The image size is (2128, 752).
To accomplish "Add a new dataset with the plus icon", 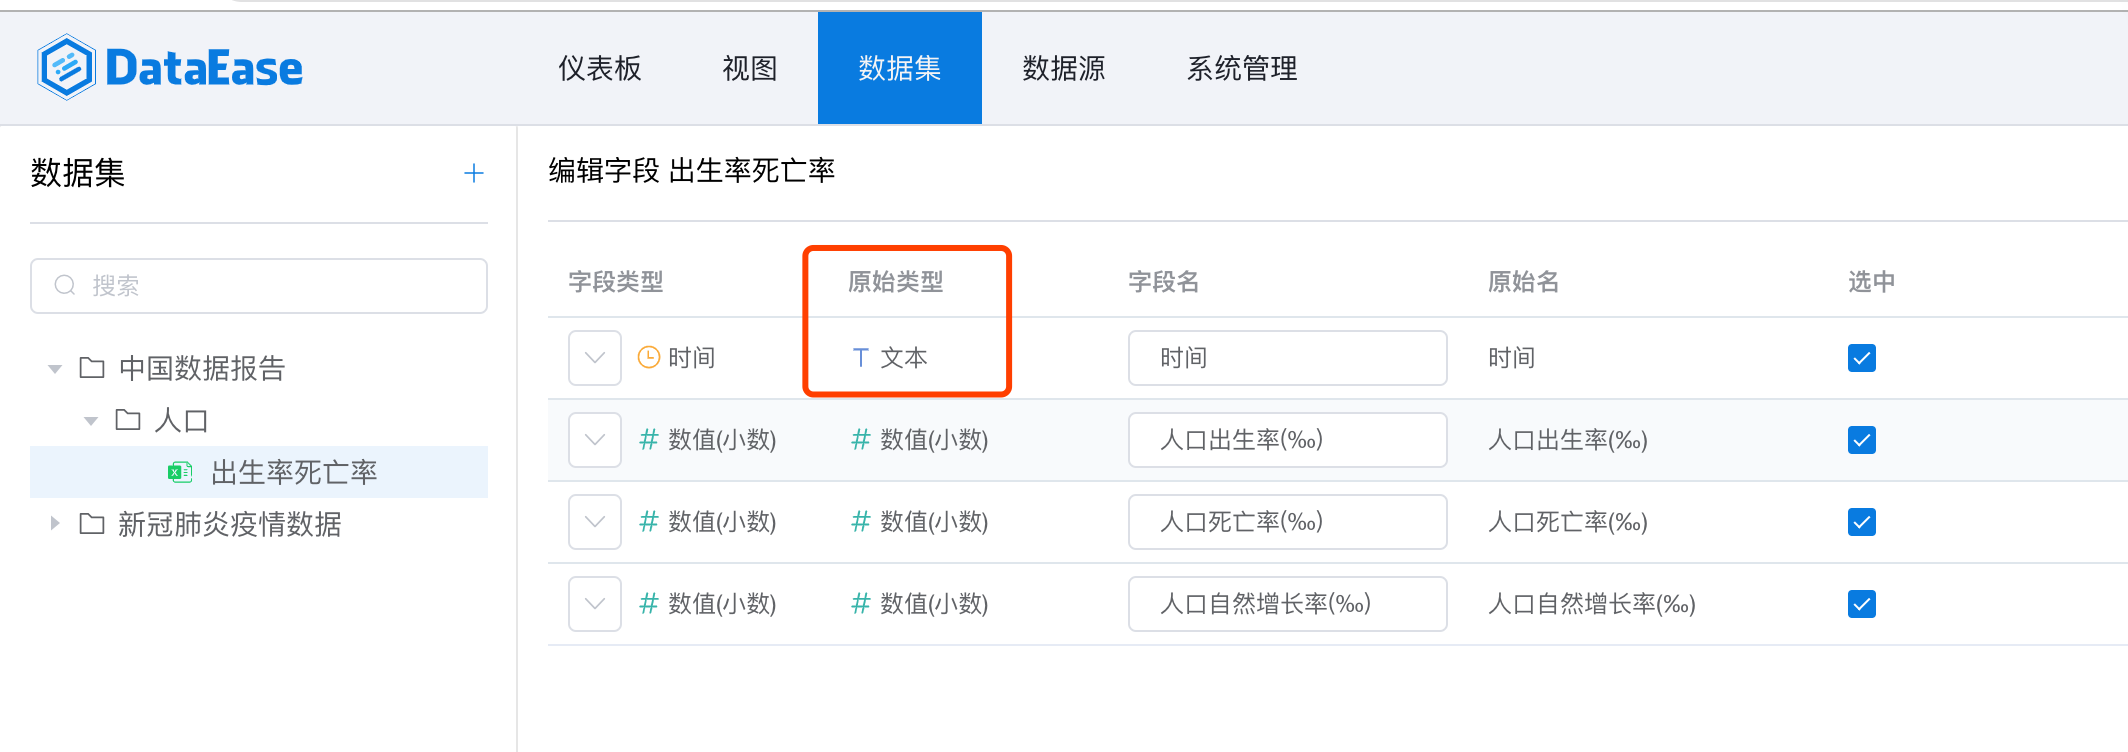I will [474, 173].
